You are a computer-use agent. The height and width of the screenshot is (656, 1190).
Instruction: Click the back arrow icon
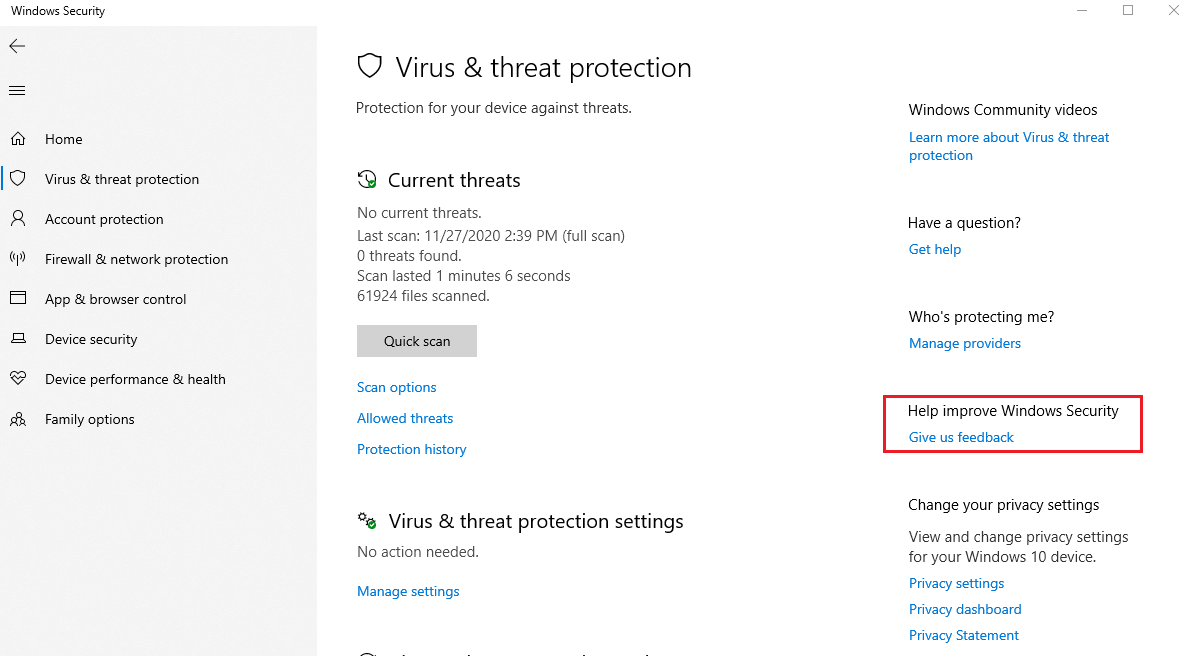pos(17,46)
